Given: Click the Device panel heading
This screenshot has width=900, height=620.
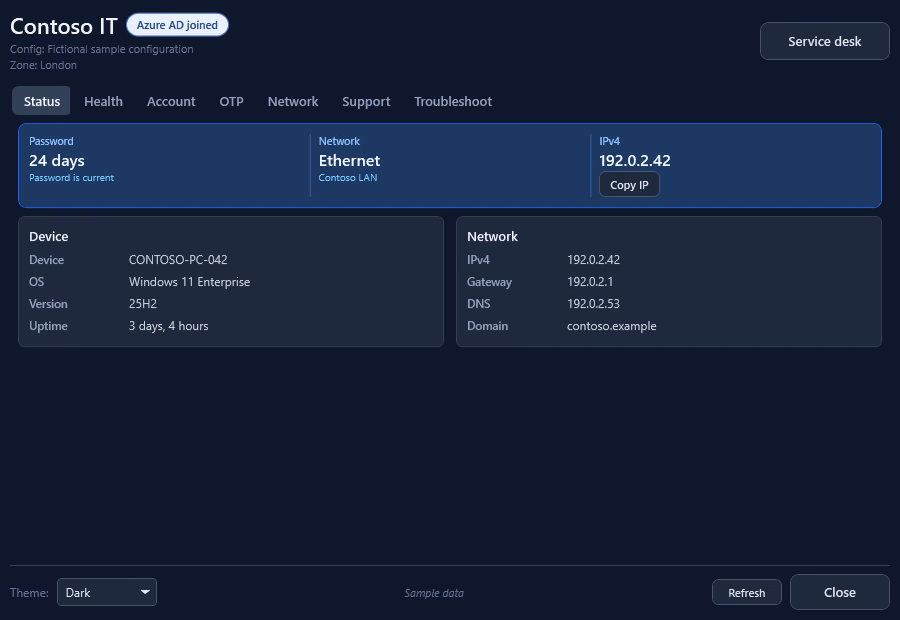Looking at the screenshot, I should coord(49,237).
